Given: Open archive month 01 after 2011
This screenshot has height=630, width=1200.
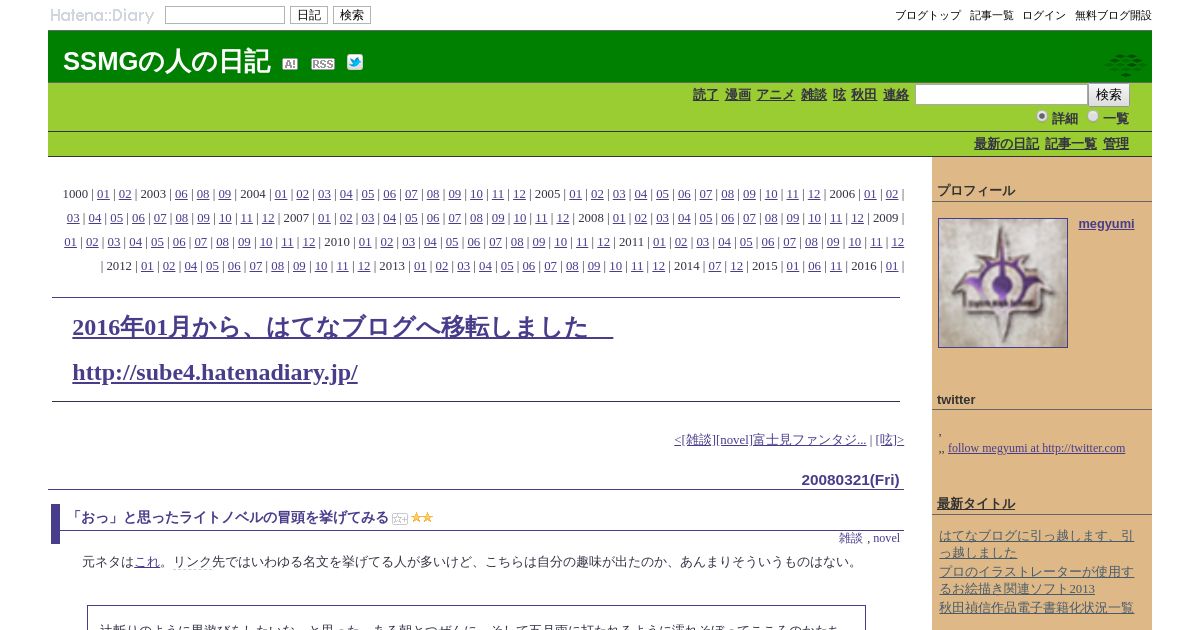Looking at the screenshot, I should pyautogui.click(x=659, y=242).
